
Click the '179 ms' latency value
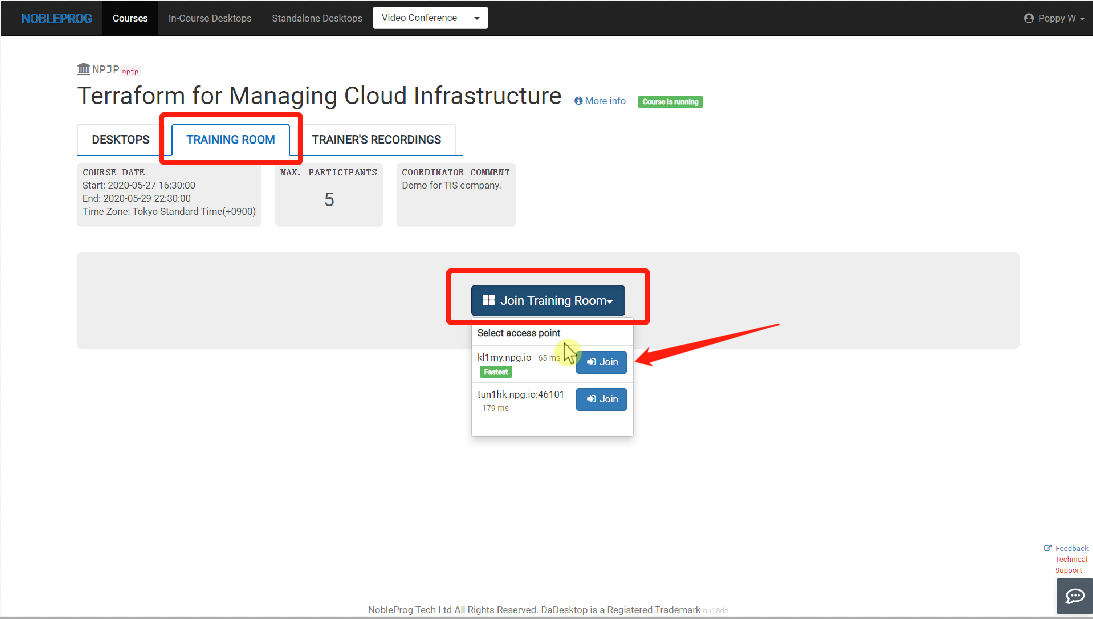496,408
